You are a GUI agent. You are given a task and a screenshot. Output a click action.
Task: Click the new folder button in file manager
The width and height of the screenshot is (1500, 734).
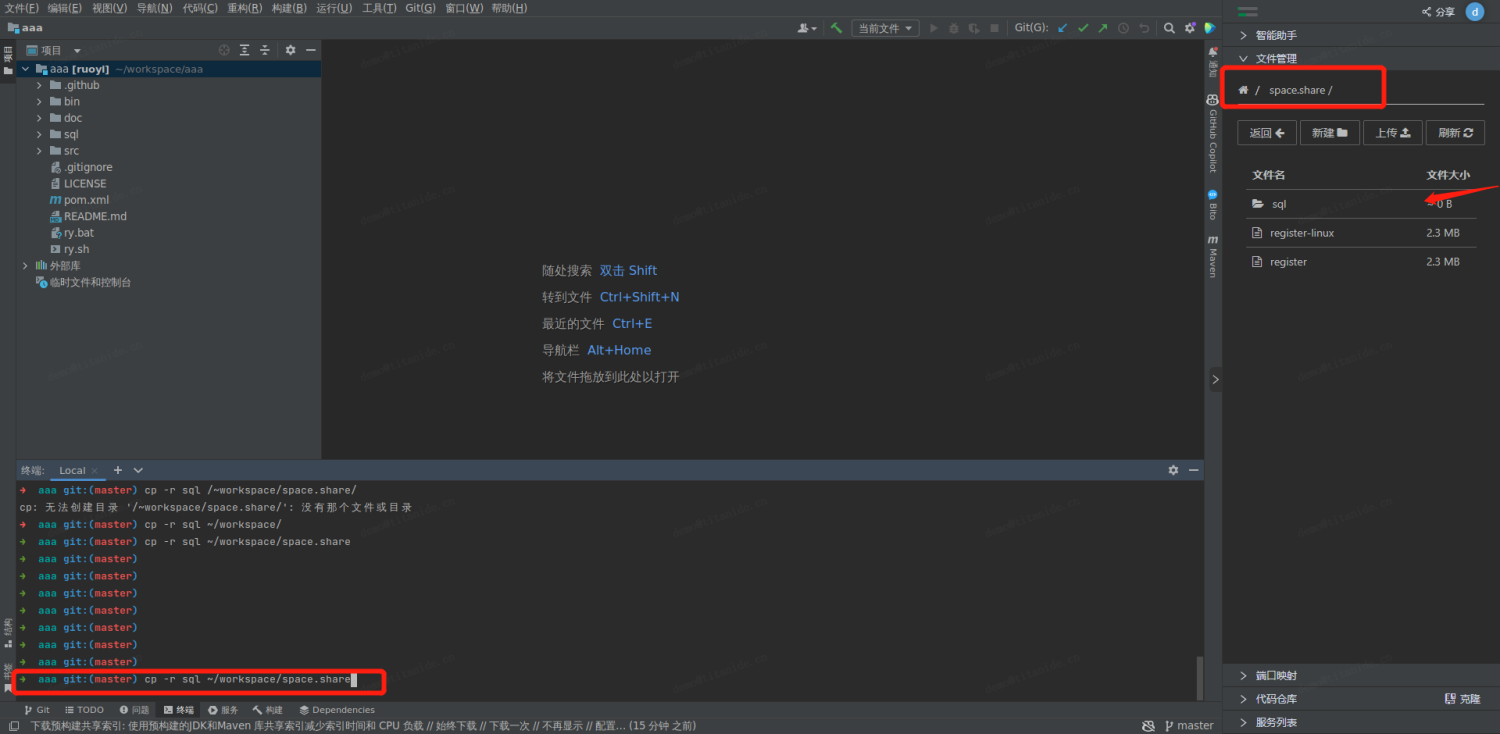(1330, 133)
